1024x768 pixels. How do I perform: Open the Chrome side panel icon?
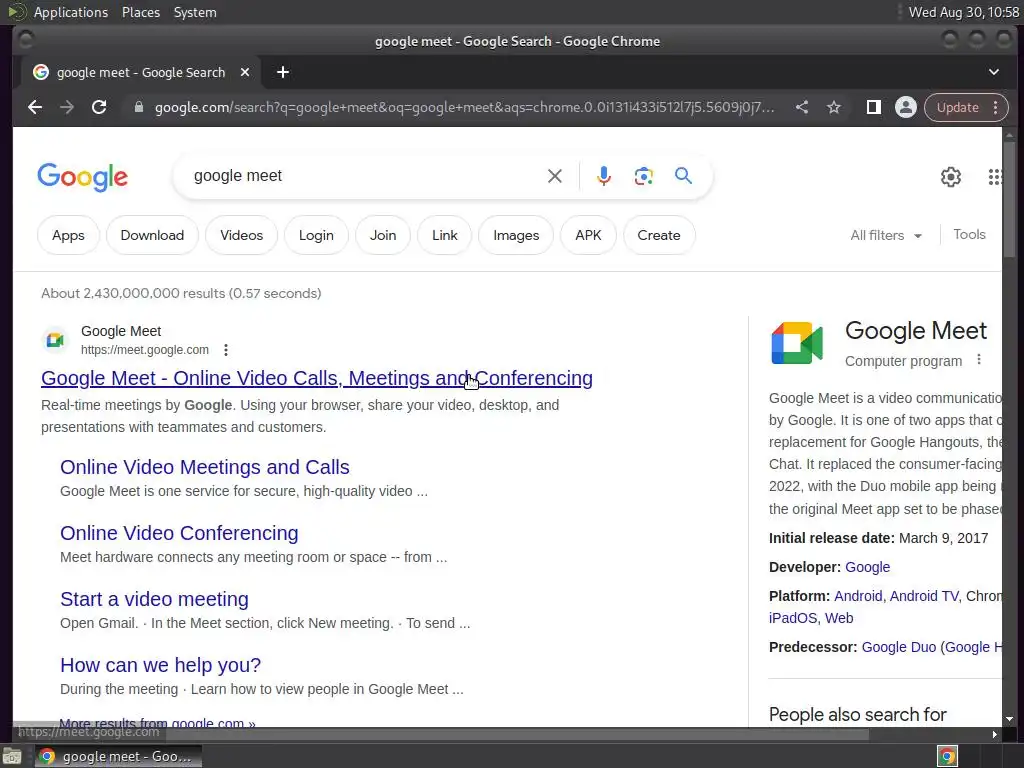[x=874, y=107]
